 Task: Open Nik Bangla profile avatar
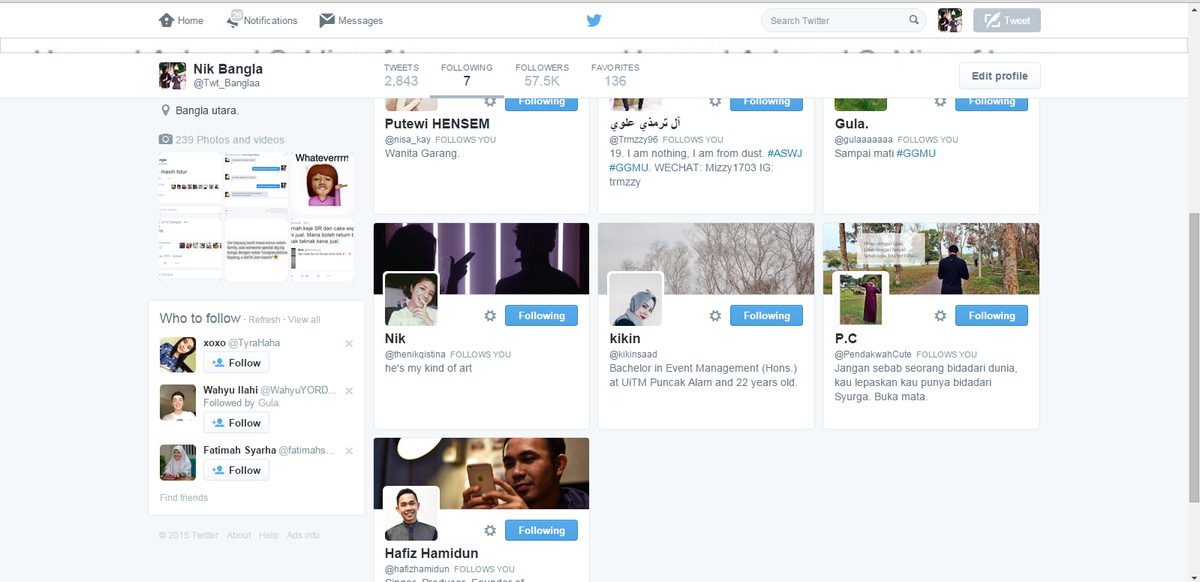point(172,76)
